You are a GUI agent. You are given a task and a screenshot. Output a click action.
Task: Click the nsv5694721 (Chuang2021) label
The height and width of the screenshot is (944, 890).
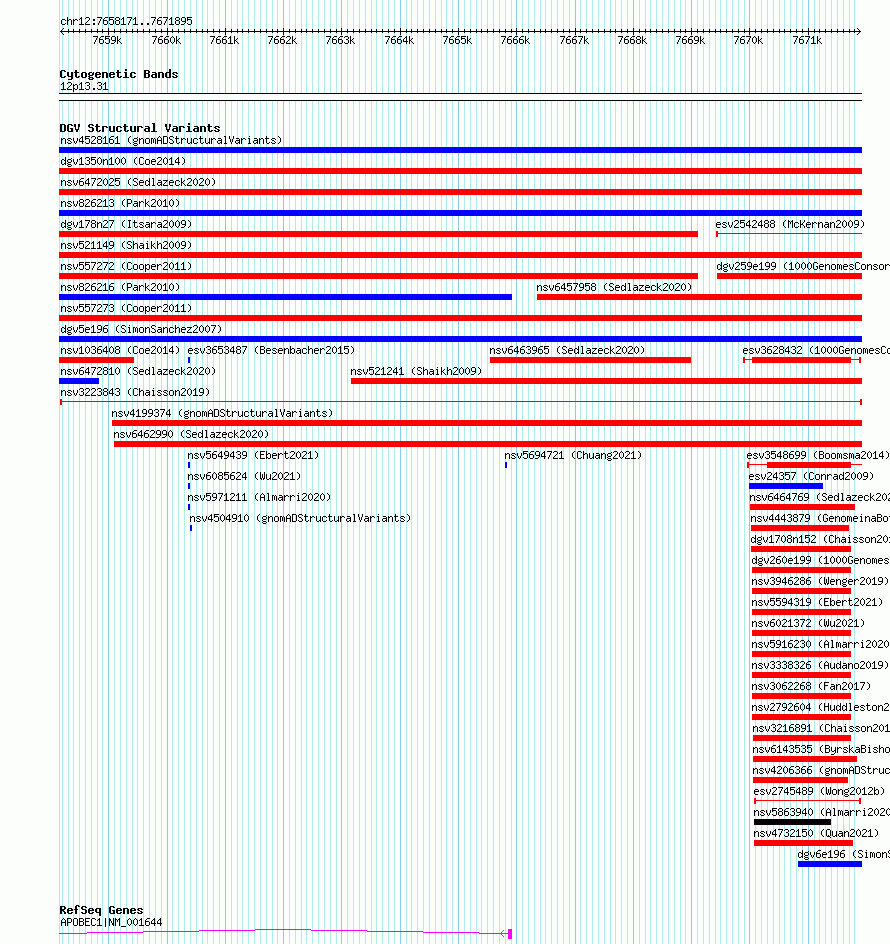coord(573,456)
